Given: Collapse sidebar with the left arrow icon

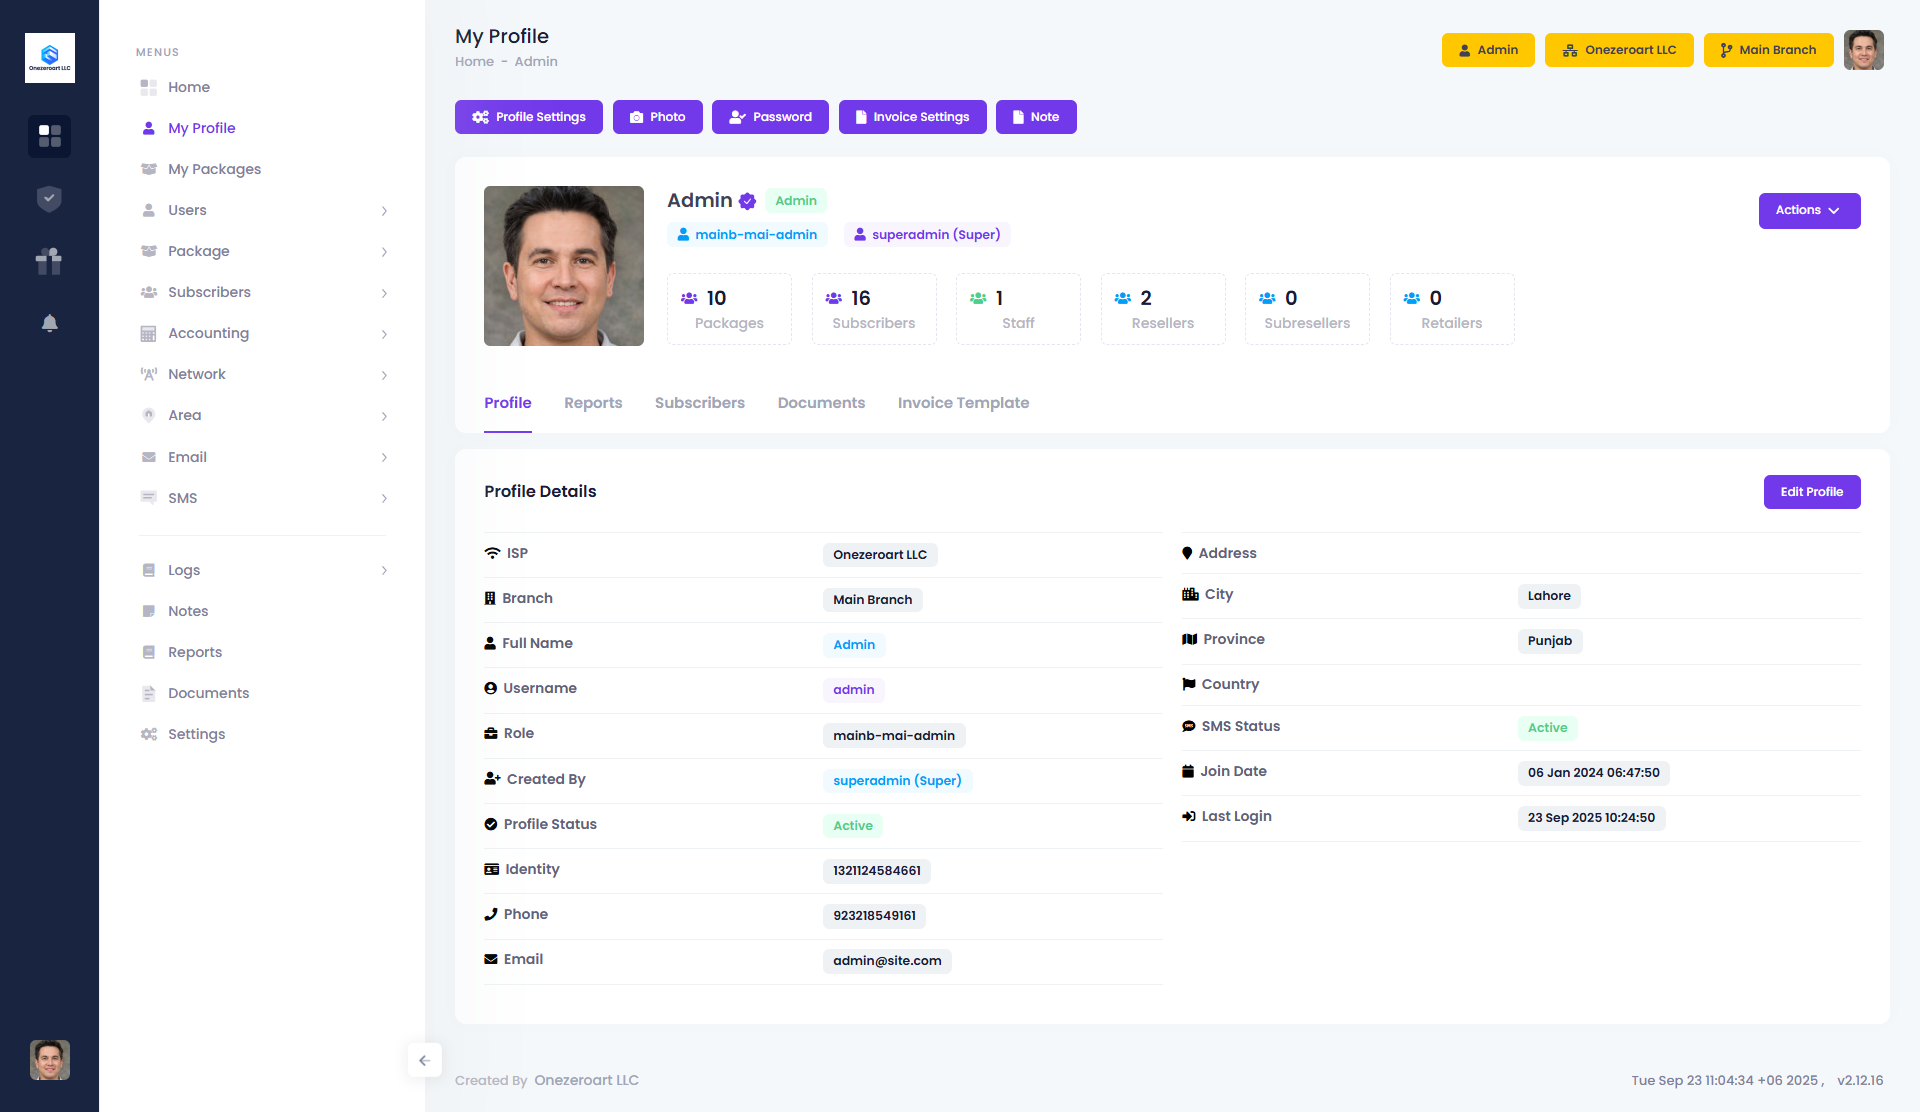Looking at the screenshot, I should click(424, 1060).
